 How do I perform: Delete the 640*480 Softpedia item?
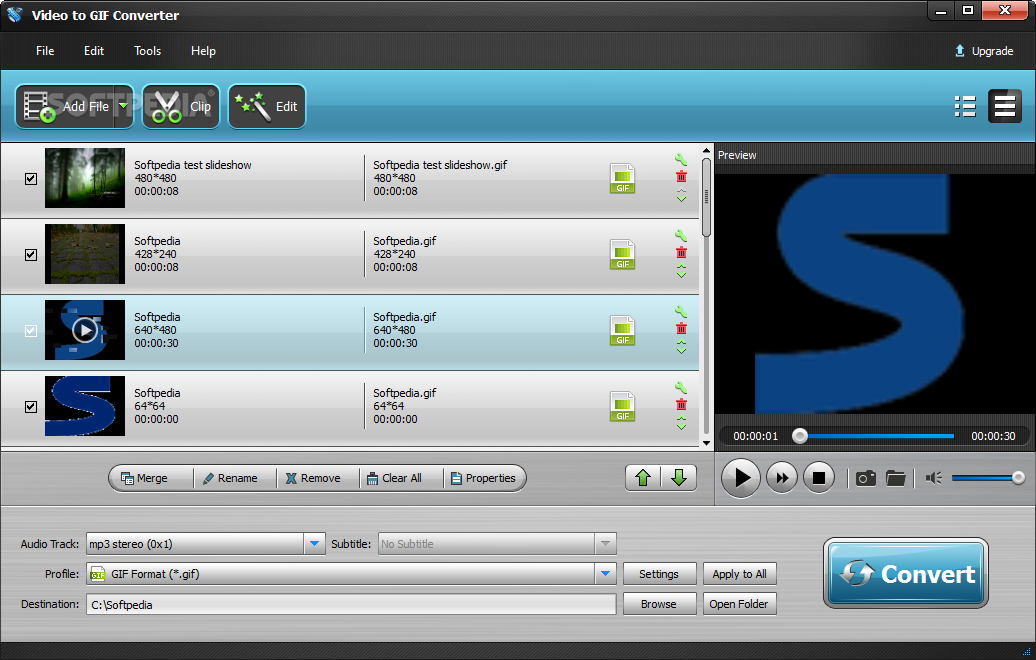pos(681,328)
